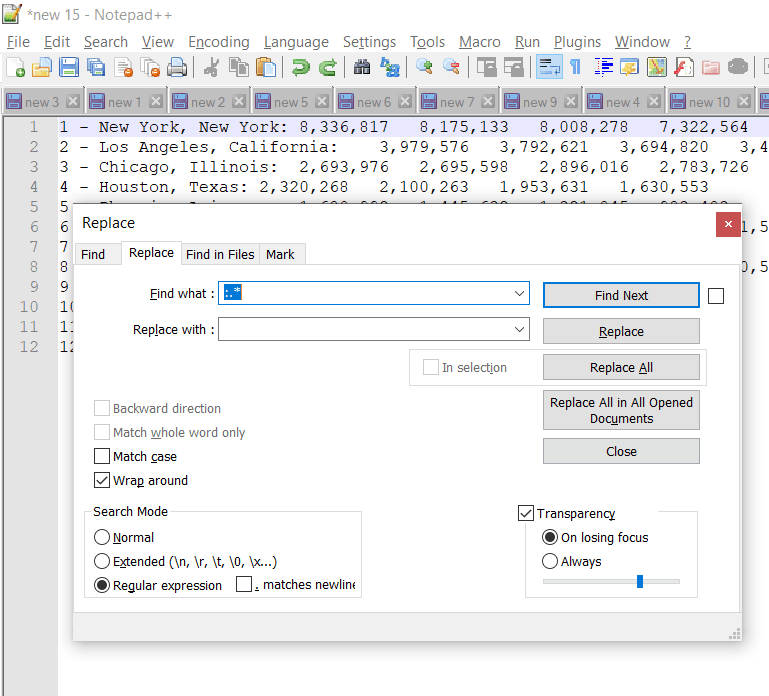
Task: Click the Close button in Replace dialog
Action: (621, 451)
